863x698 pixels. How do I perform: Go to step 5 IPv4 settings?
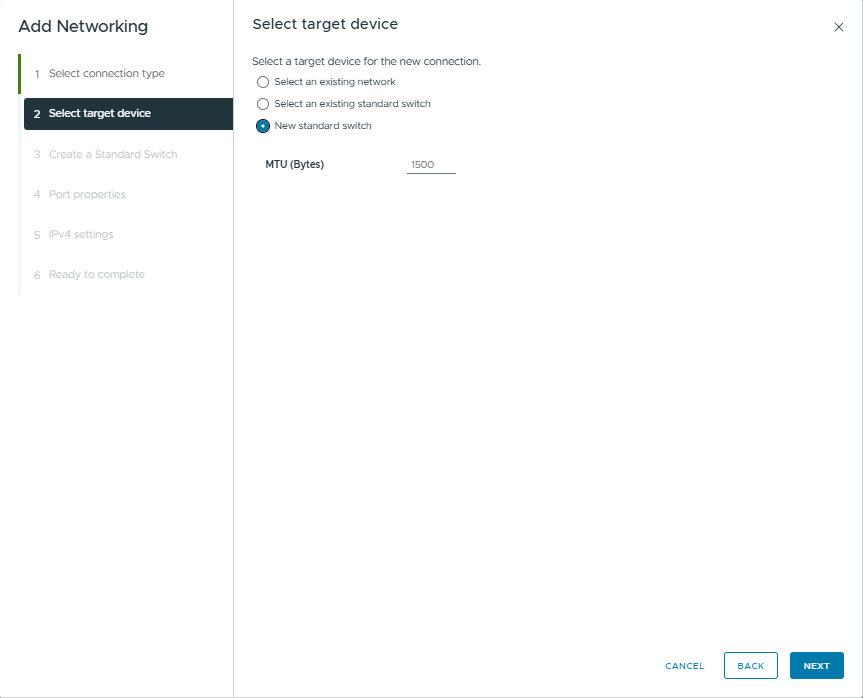click(81, 235)
